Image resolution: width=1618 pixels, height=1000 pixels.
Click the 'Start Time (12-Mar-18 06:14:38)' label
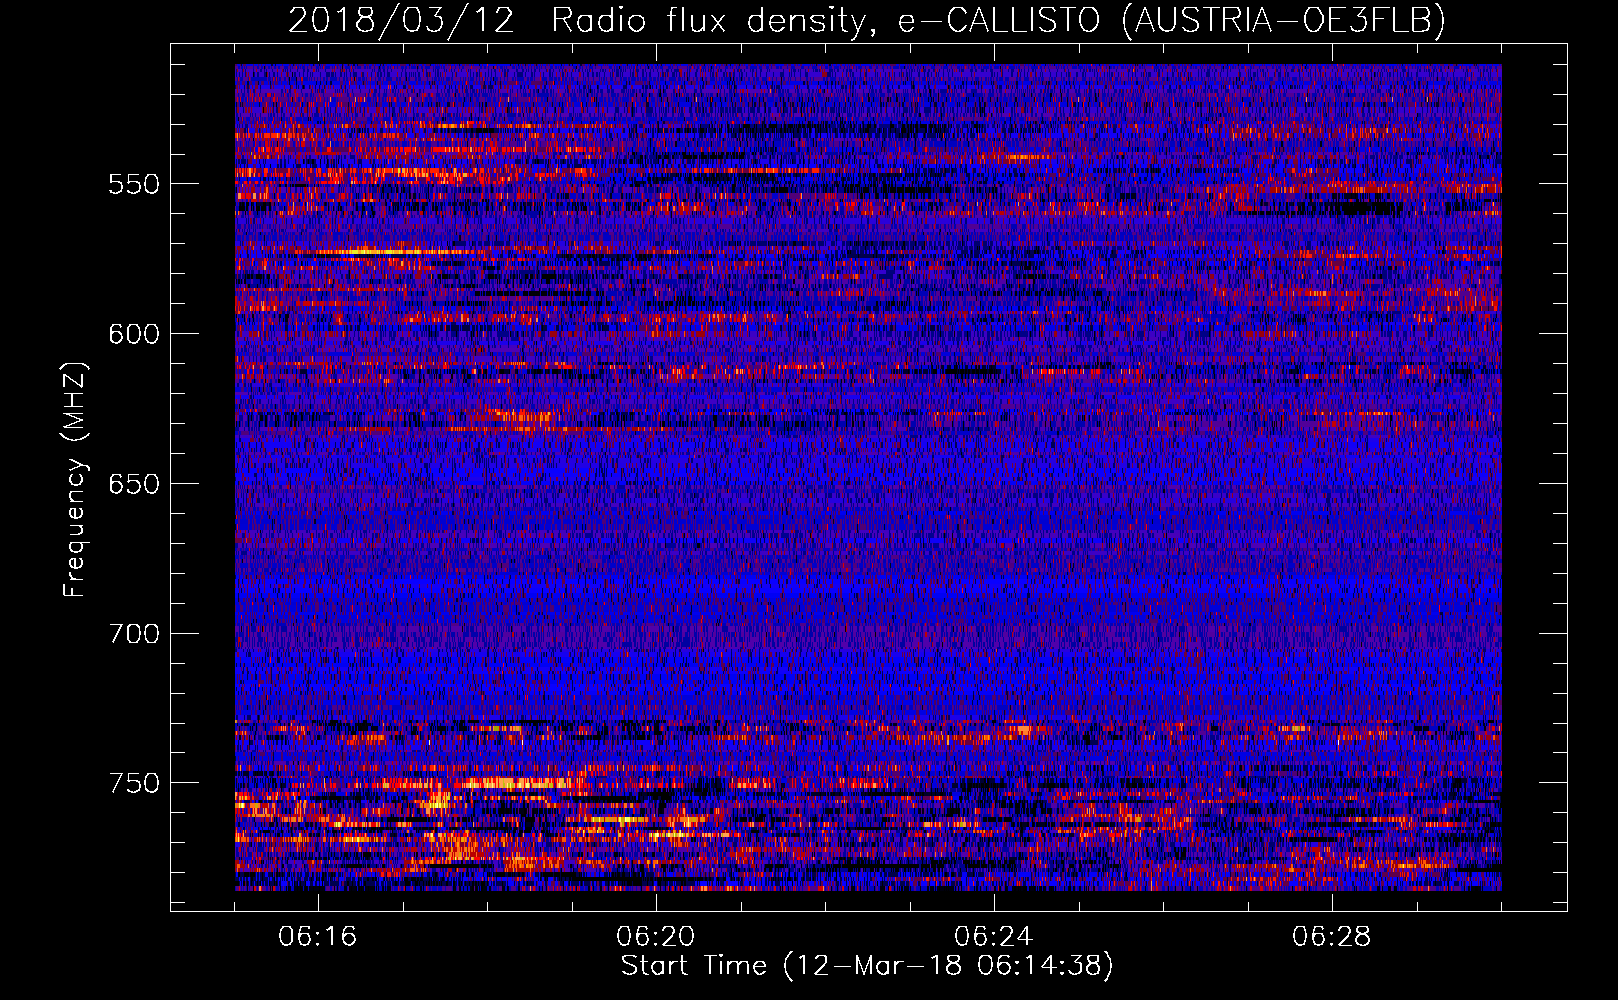click(x=867, y=966)
